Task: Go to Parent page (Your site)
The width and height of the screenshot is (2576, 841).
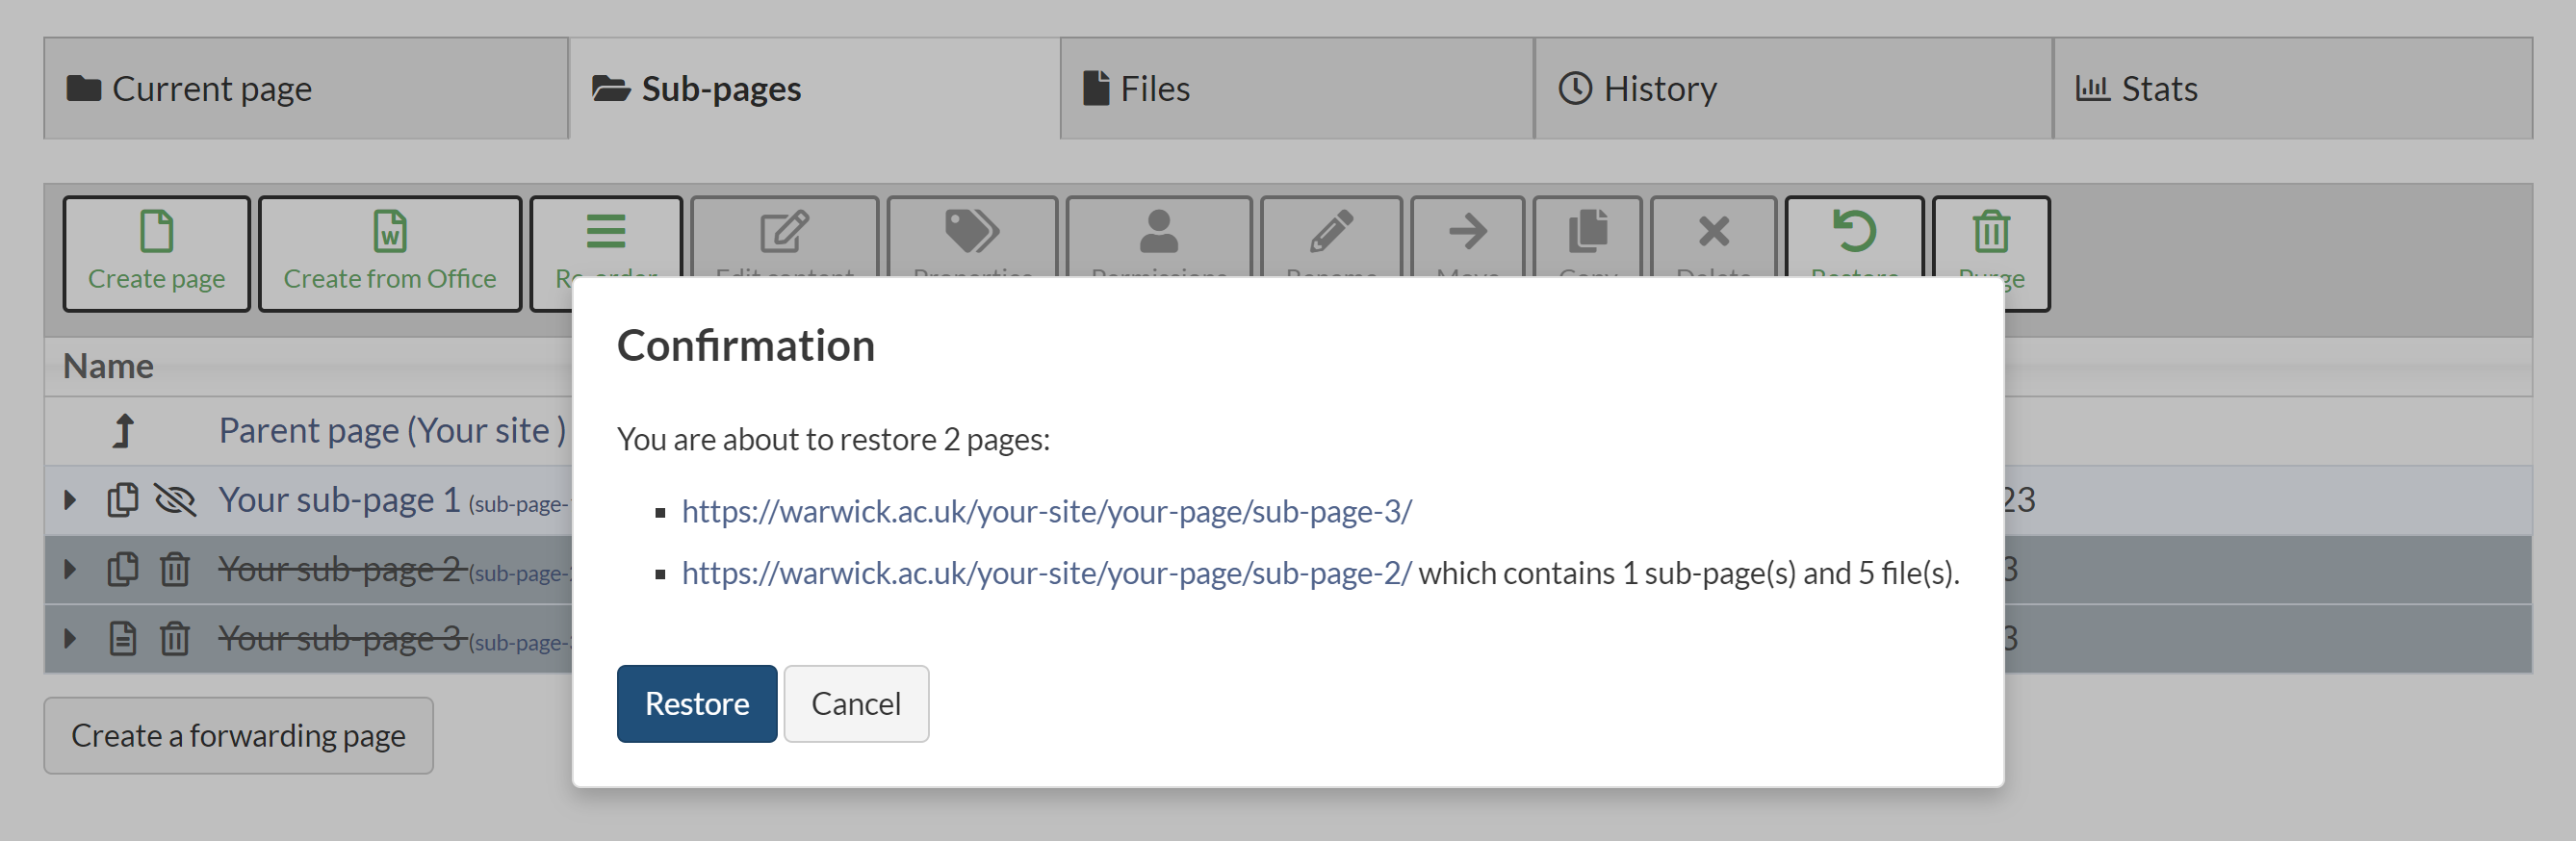Action: (x=392, y=430)
